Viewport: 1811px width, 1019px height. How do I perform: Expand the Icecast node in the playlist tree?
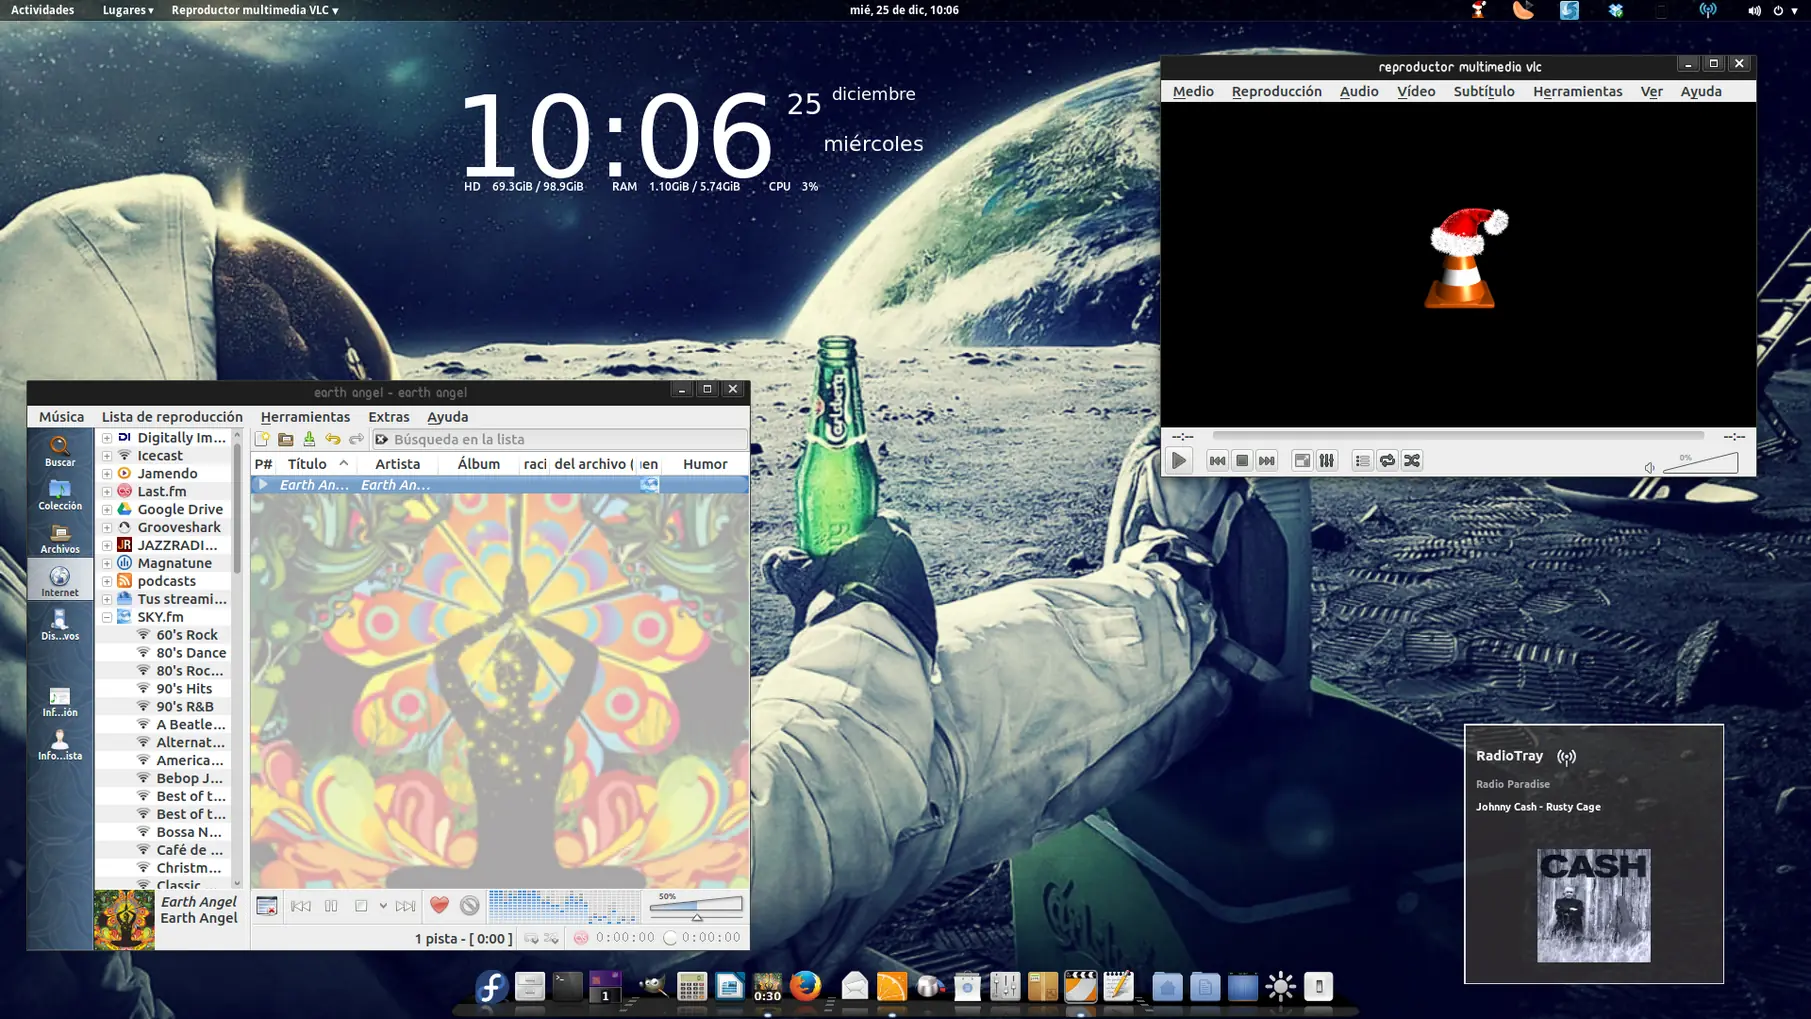pos(107,455)
